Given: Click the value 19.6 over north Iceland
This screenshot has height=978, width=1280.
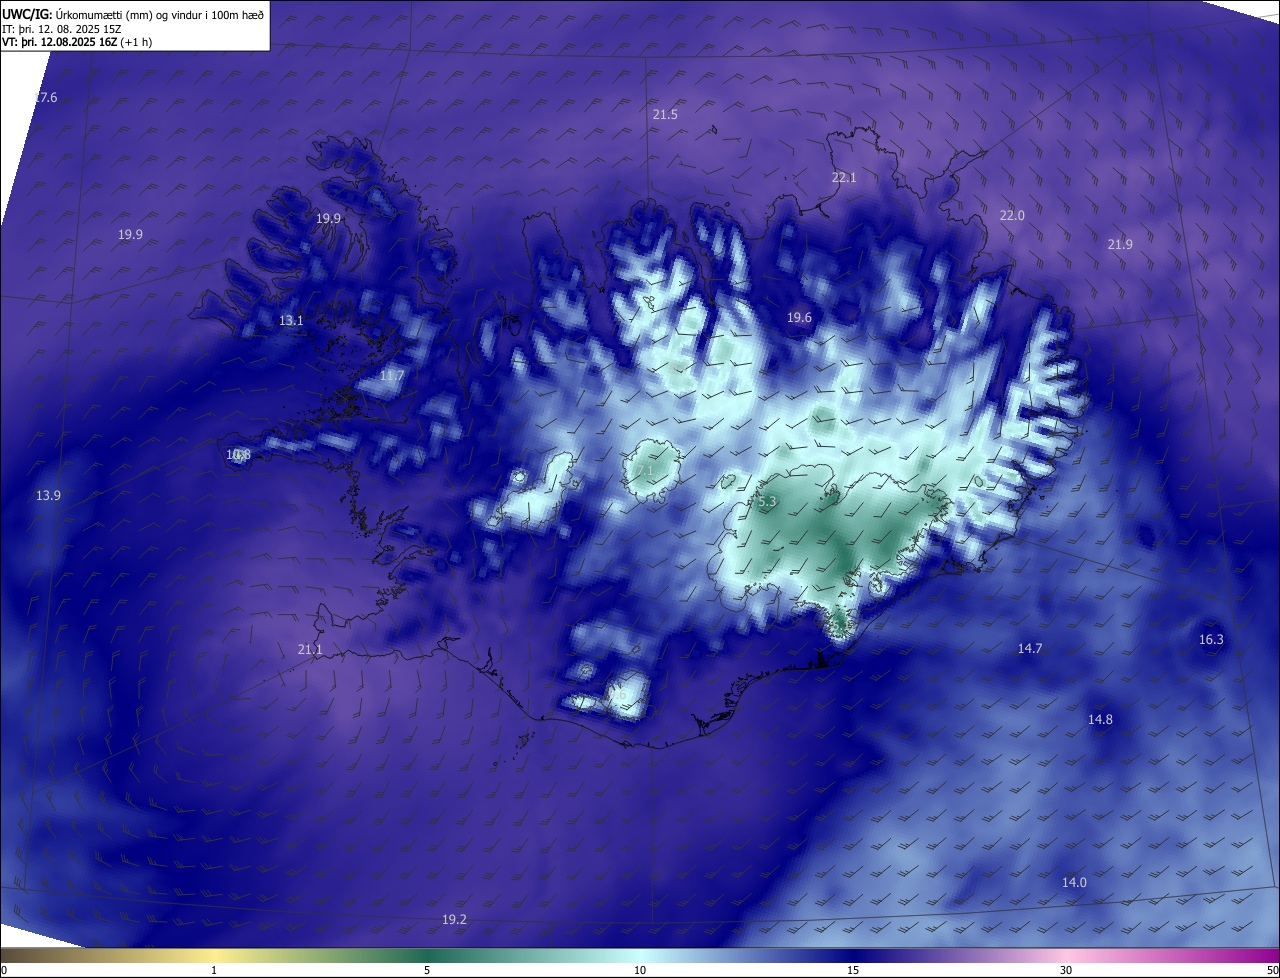Looking at the screenshot, I should (799, 318).
